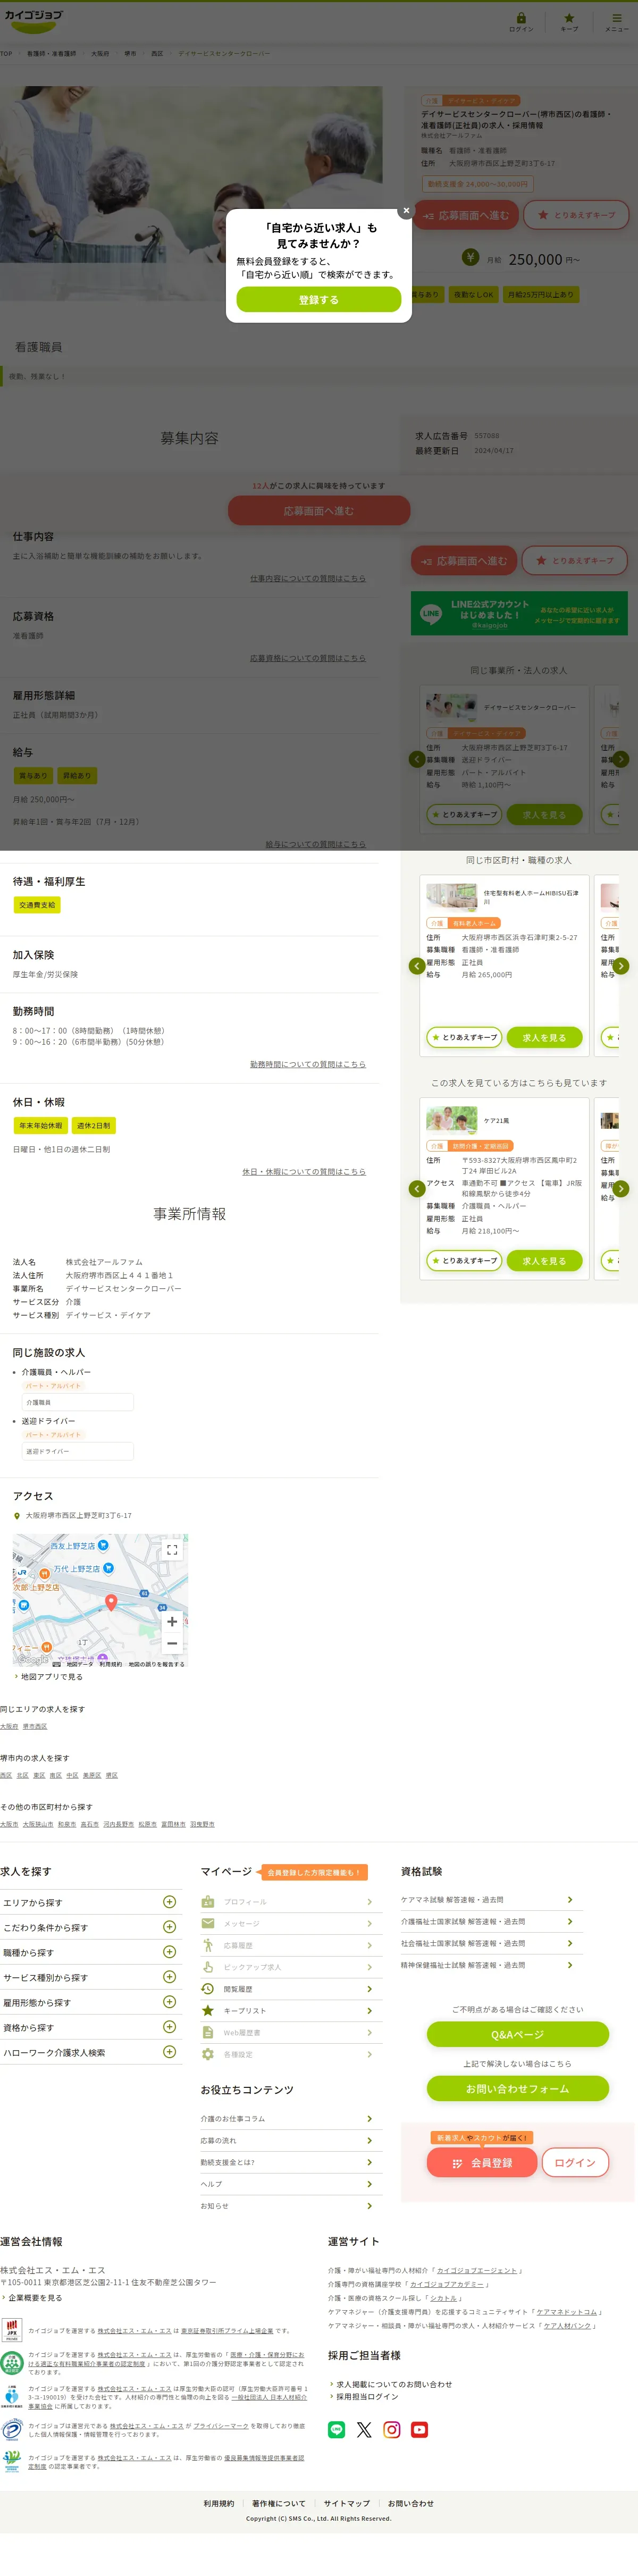Click the 各種設定 gear icon
Viewport: 638px width, 2576px height.
pos(208,2054)
